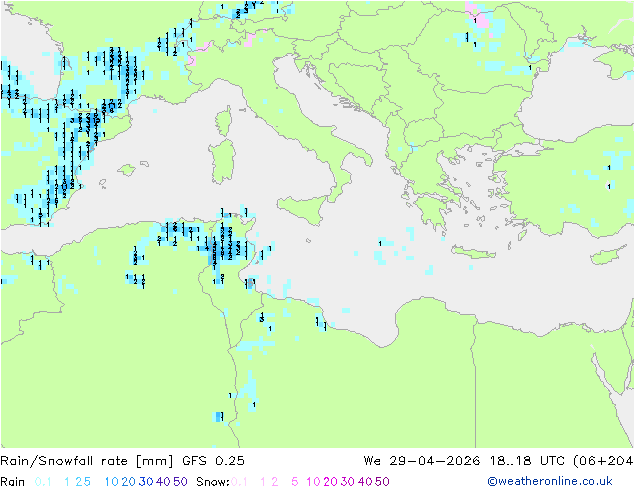Click rain legend value 10

[112, 482]
